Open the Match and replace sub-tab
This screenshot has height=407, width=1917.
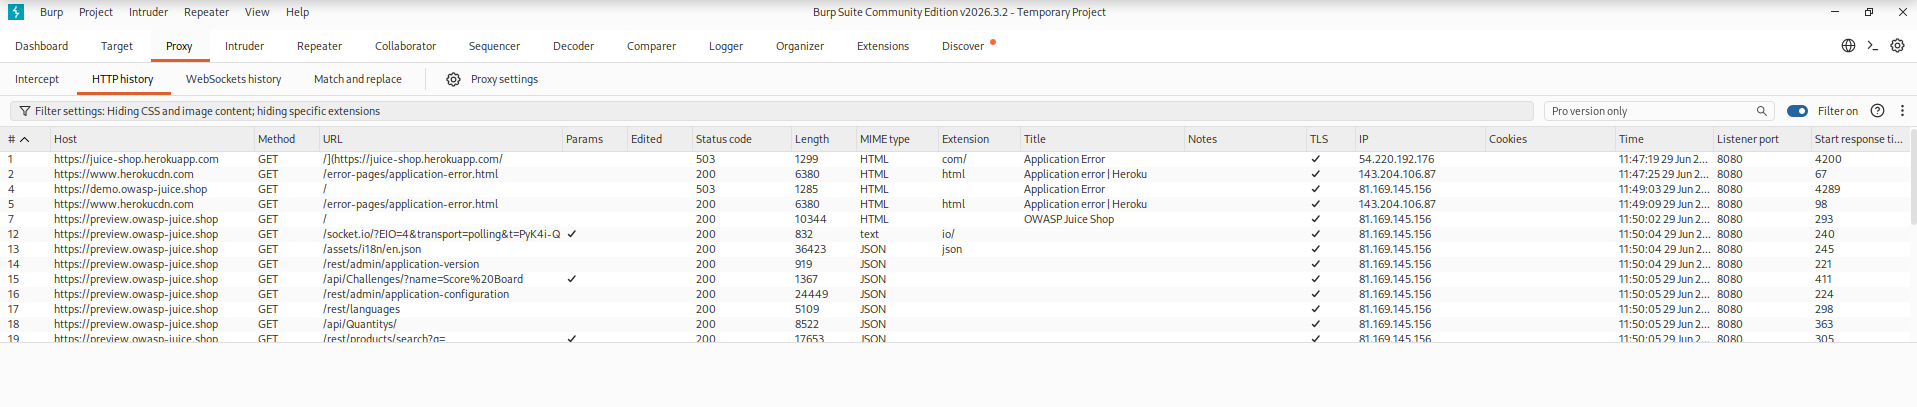tap(358, 79)
